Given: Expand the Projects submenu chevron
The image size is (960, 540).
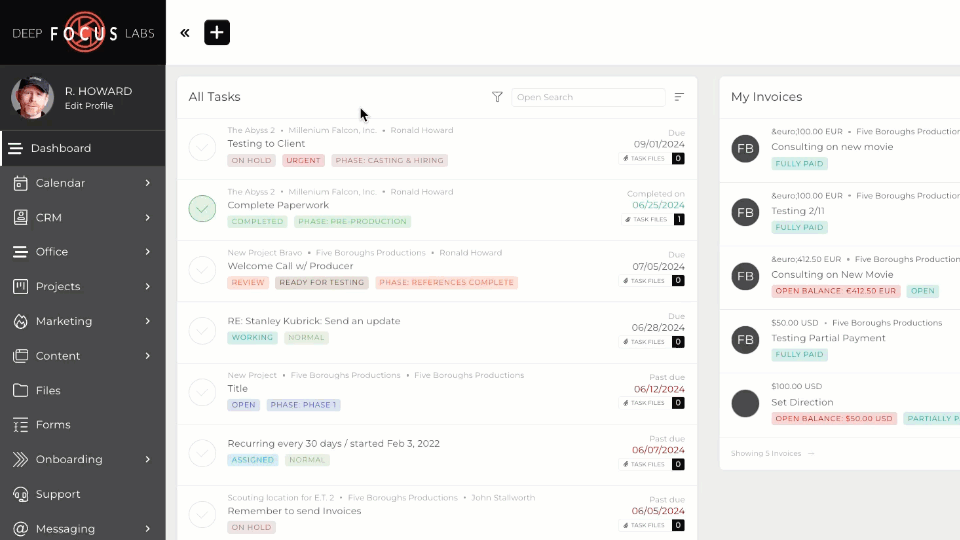Looking at the screenshot, I should point(148,287).
